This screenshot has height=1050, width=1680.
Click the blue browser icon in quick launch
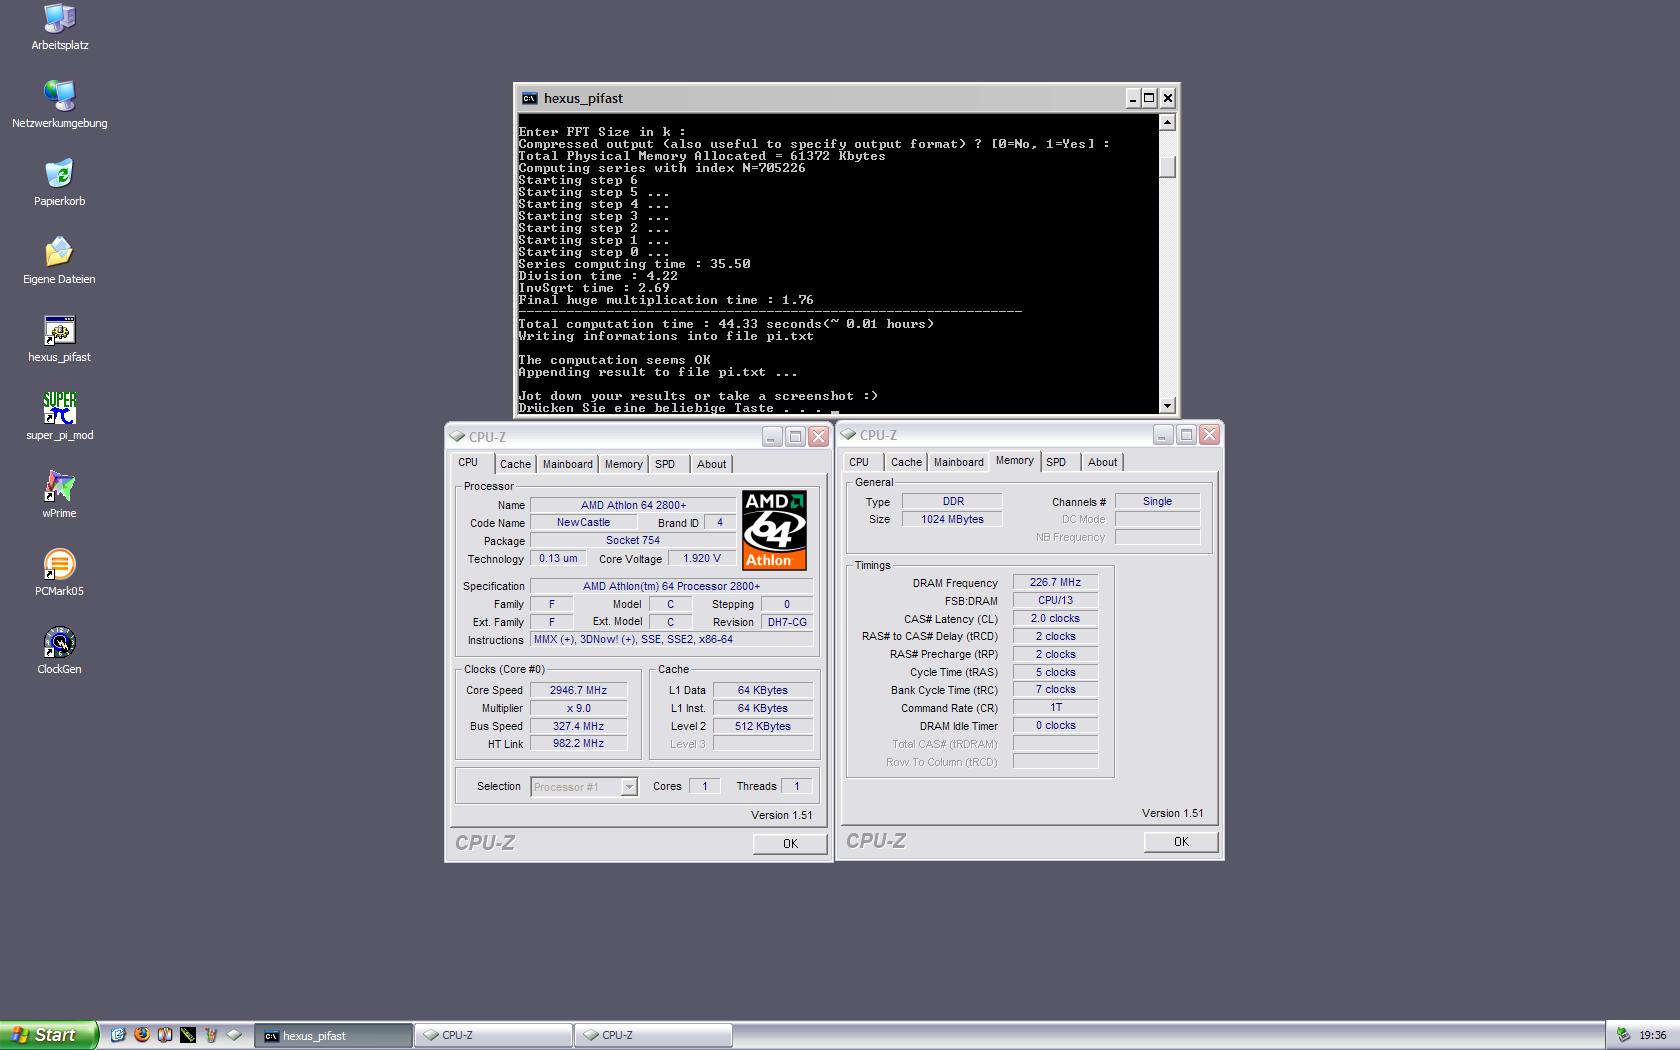point(118,1035)
